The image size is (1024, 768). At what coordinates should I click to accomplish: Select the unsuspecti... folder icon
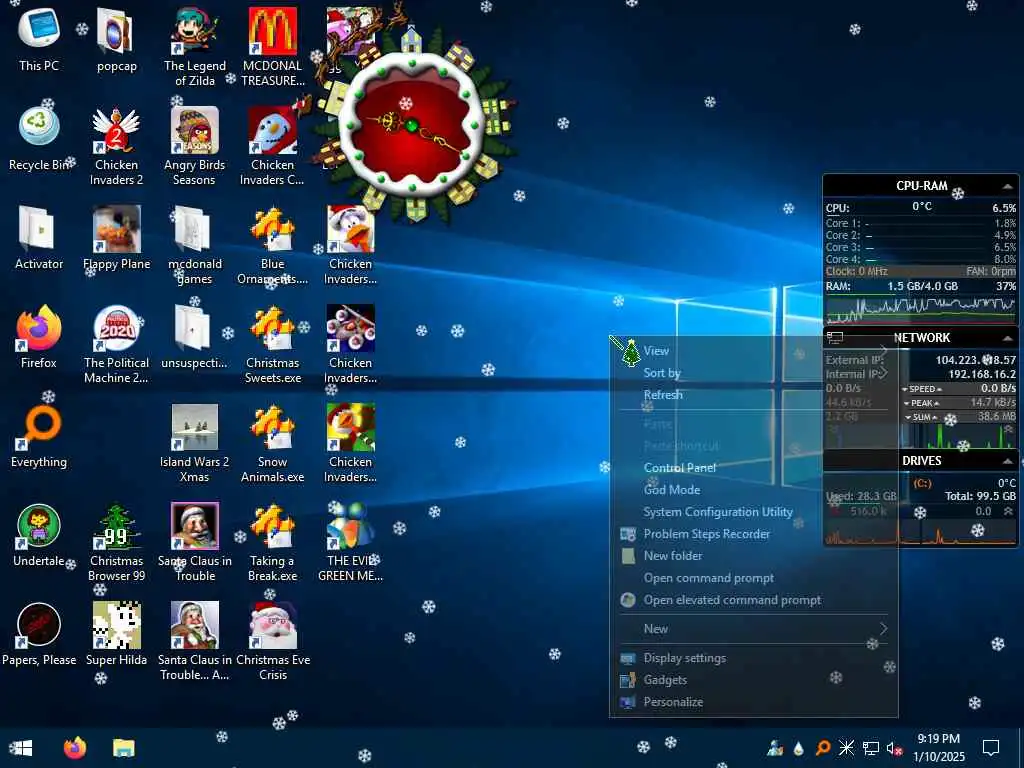[x=195, y=337]
